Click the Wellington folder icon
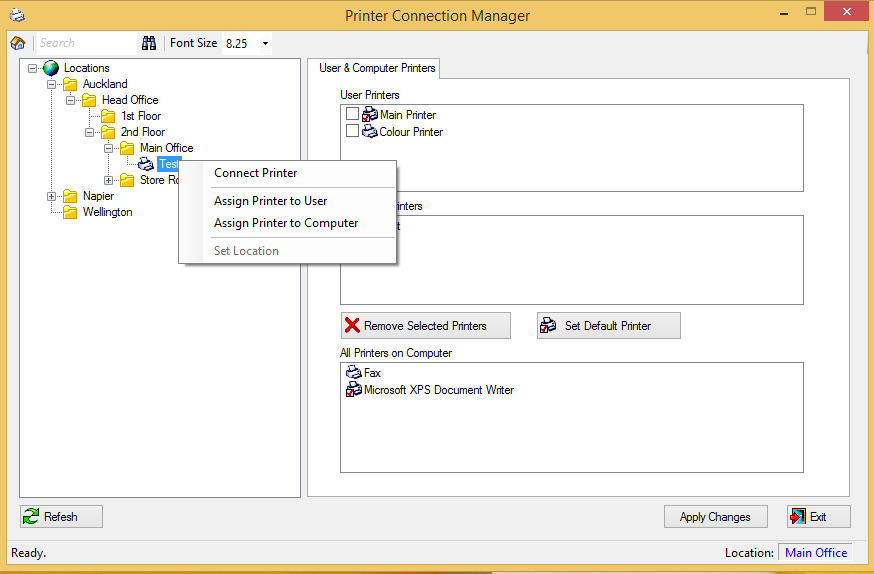 tap(70, 212)
